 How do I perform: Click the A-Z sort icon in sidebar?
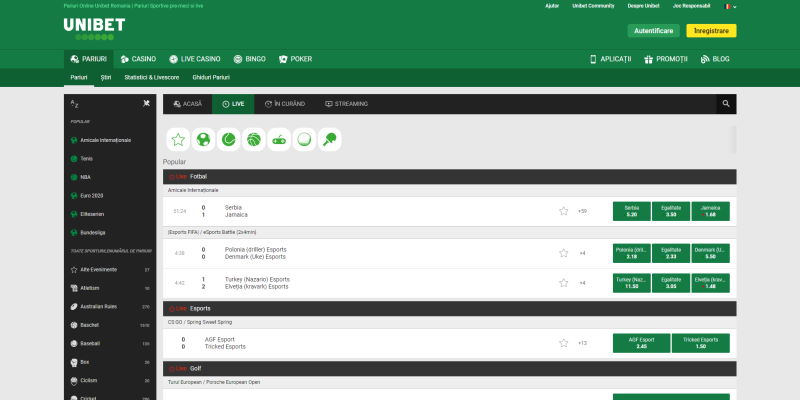pyautogui.click(x=74, y=104)
